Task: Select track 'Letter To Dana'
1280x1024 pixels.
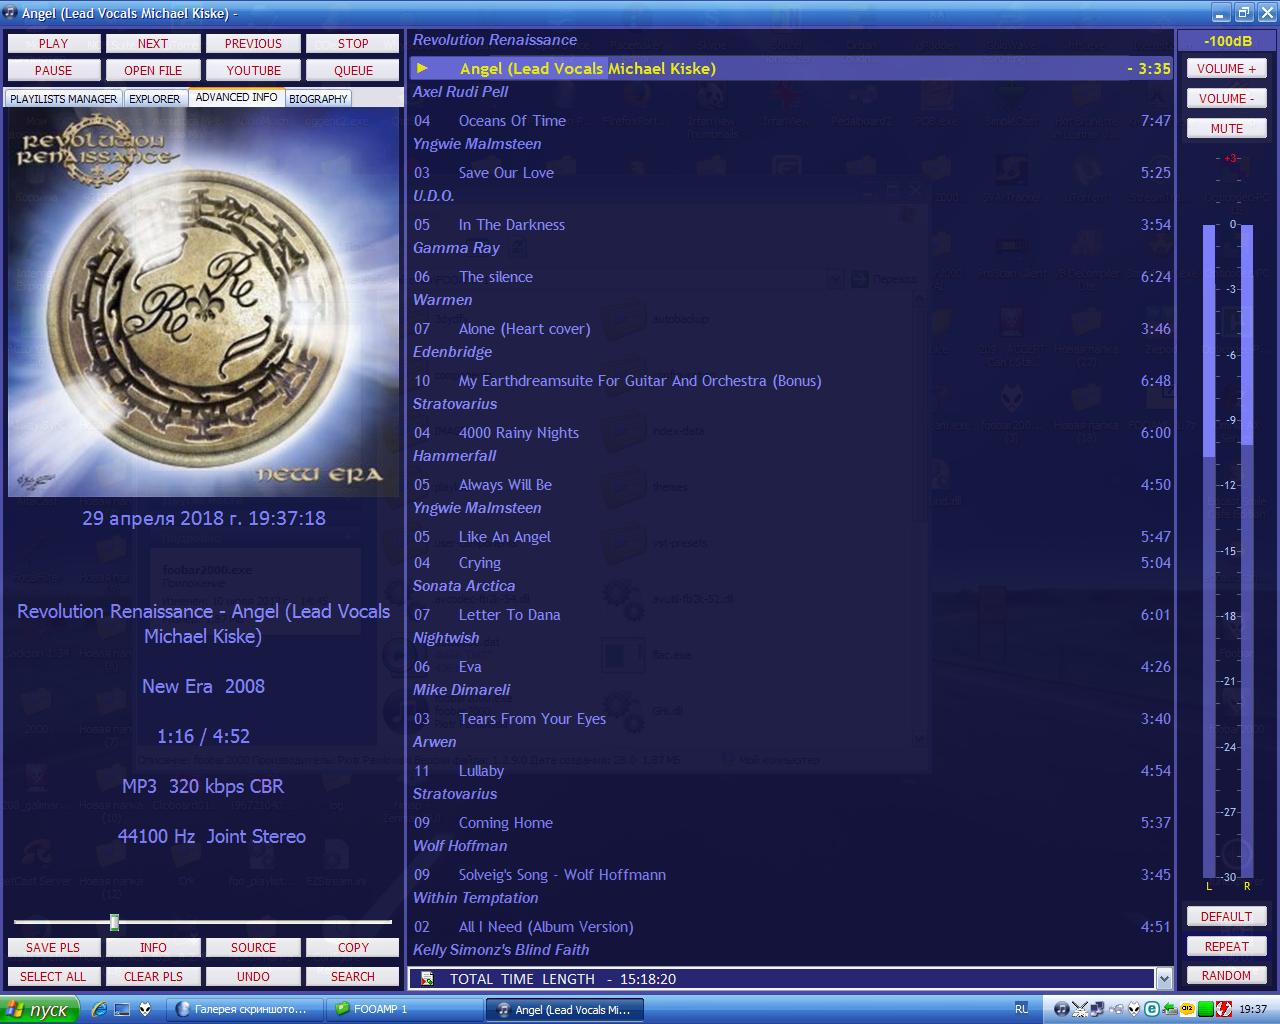Action: [x=791, y=614]
